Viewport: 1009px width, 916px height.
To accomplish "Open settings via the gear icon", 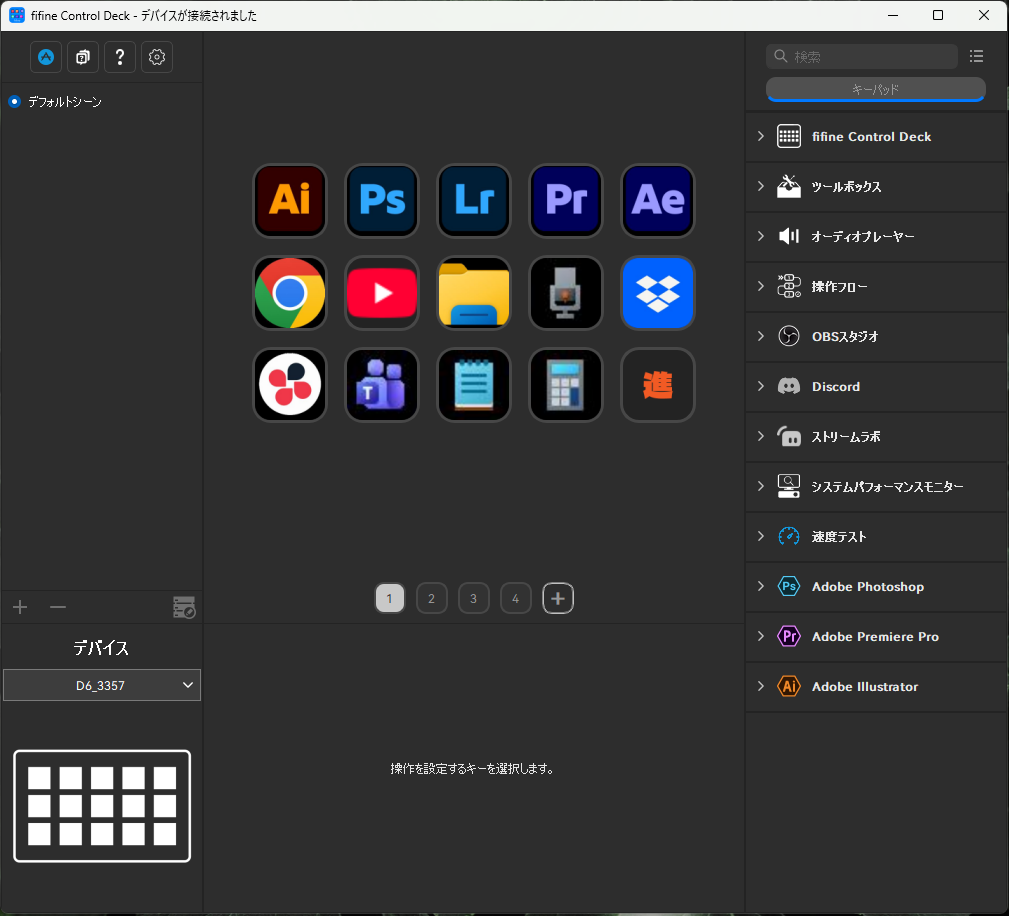I will [157, 57].
